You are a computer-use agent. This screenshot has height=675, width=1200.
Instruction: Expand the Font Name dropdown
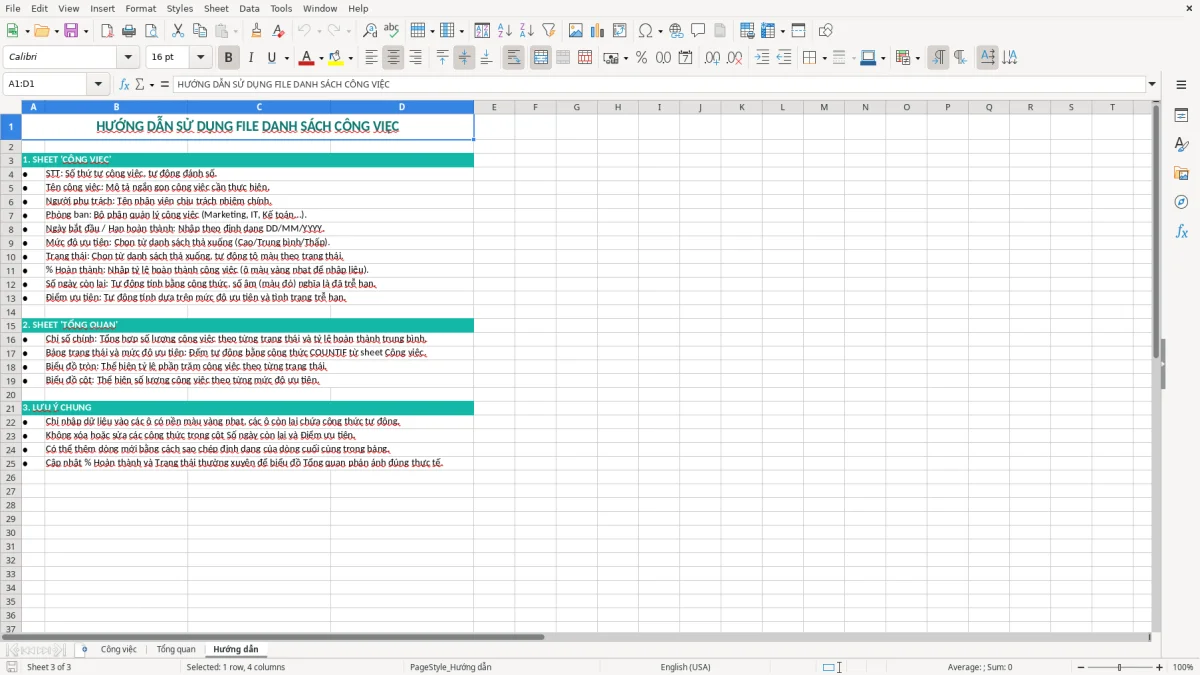(x=129, y=58)
